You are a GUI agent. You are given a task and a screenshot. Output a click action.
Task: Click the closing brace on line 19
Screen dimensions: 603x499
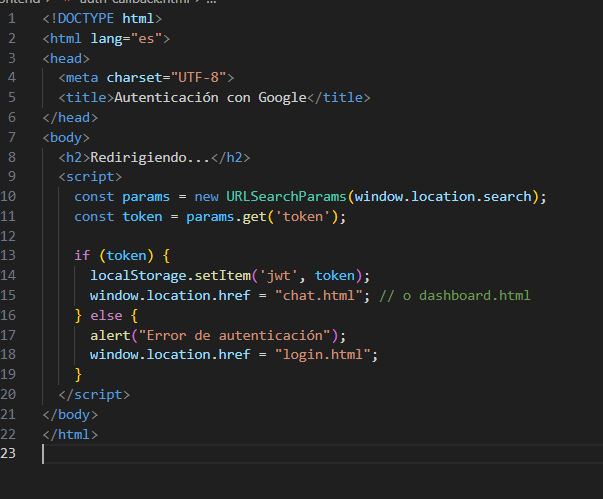pyautogui.click(x=78, y=374)
